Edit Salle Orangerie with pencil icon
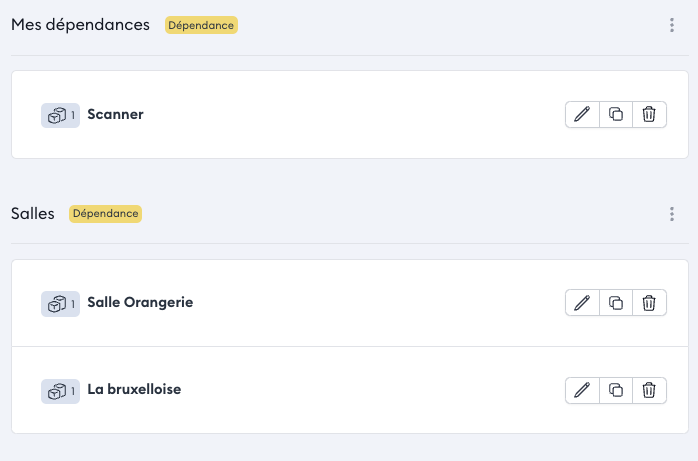The width and height of the screenshot is (698, 461). (x=582, y=302)
